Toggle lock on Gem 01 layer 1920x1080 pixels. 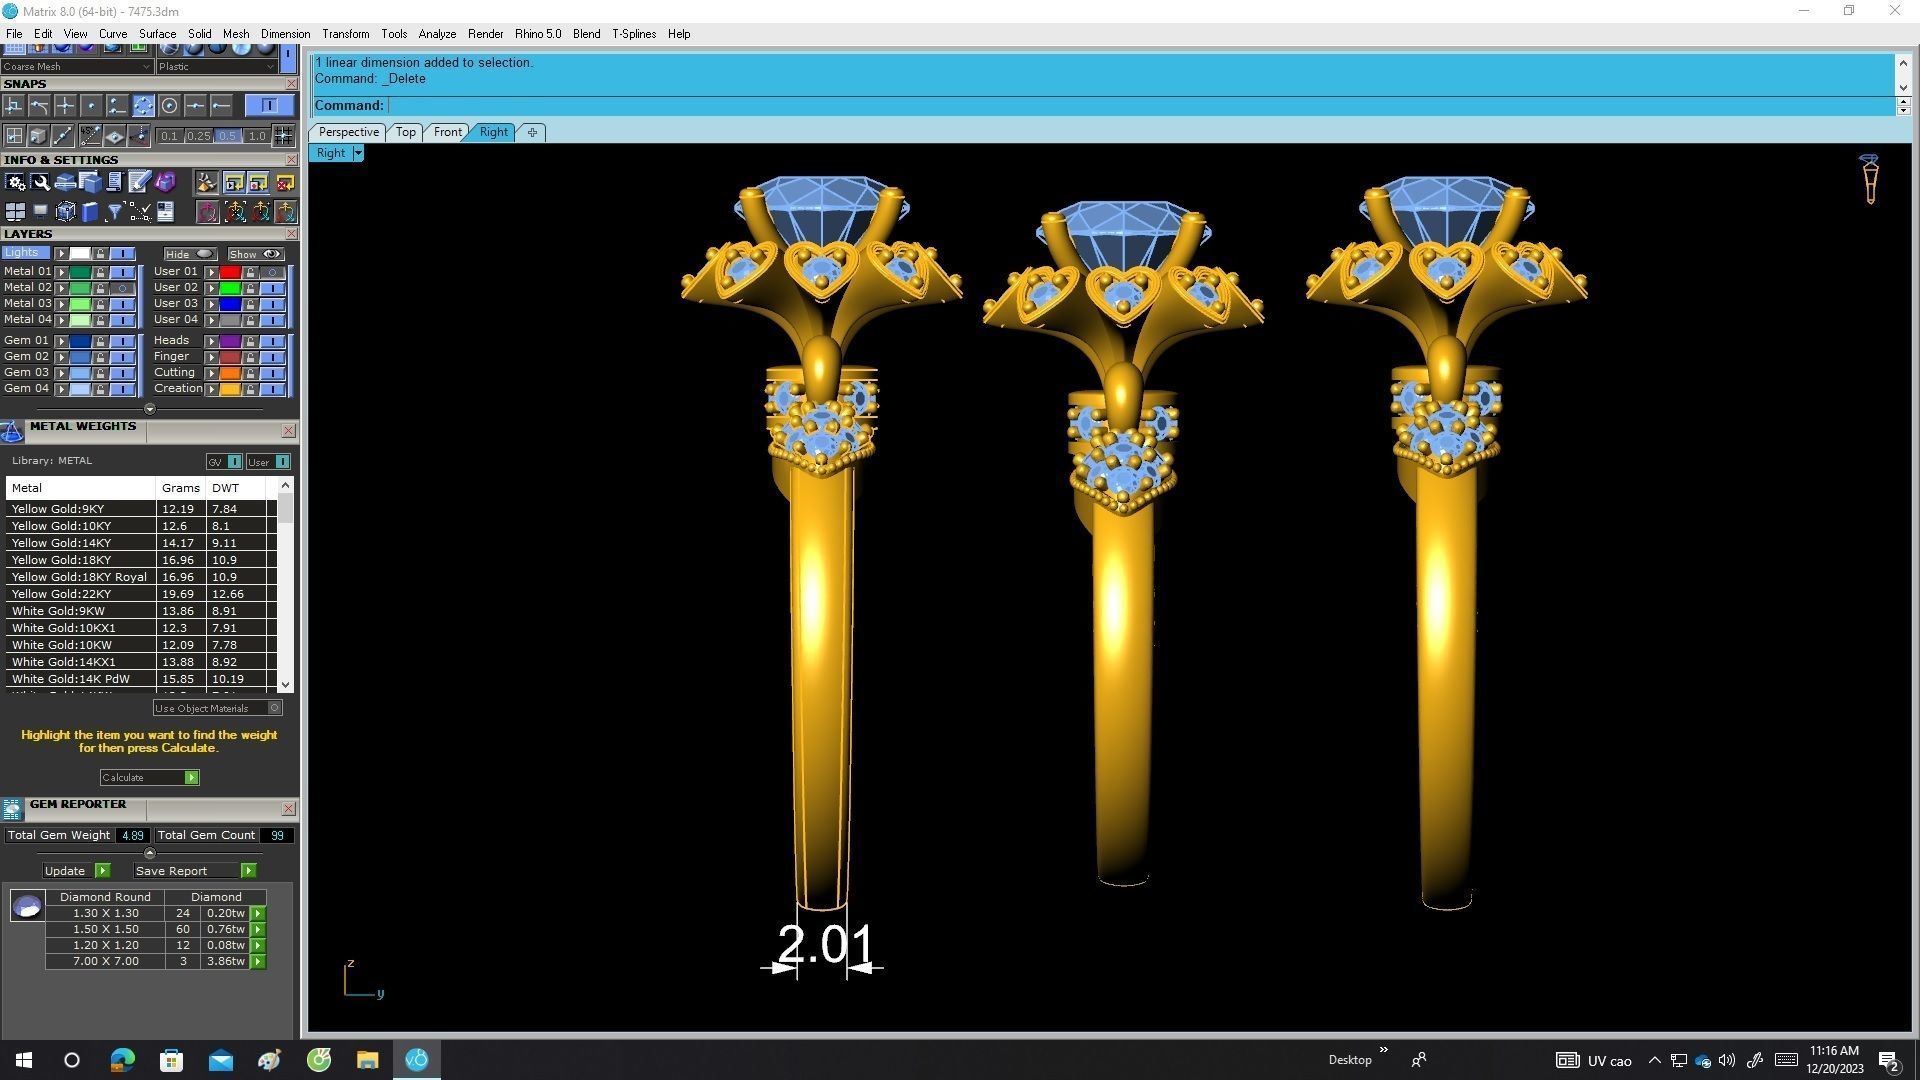(x=100, y=341)
